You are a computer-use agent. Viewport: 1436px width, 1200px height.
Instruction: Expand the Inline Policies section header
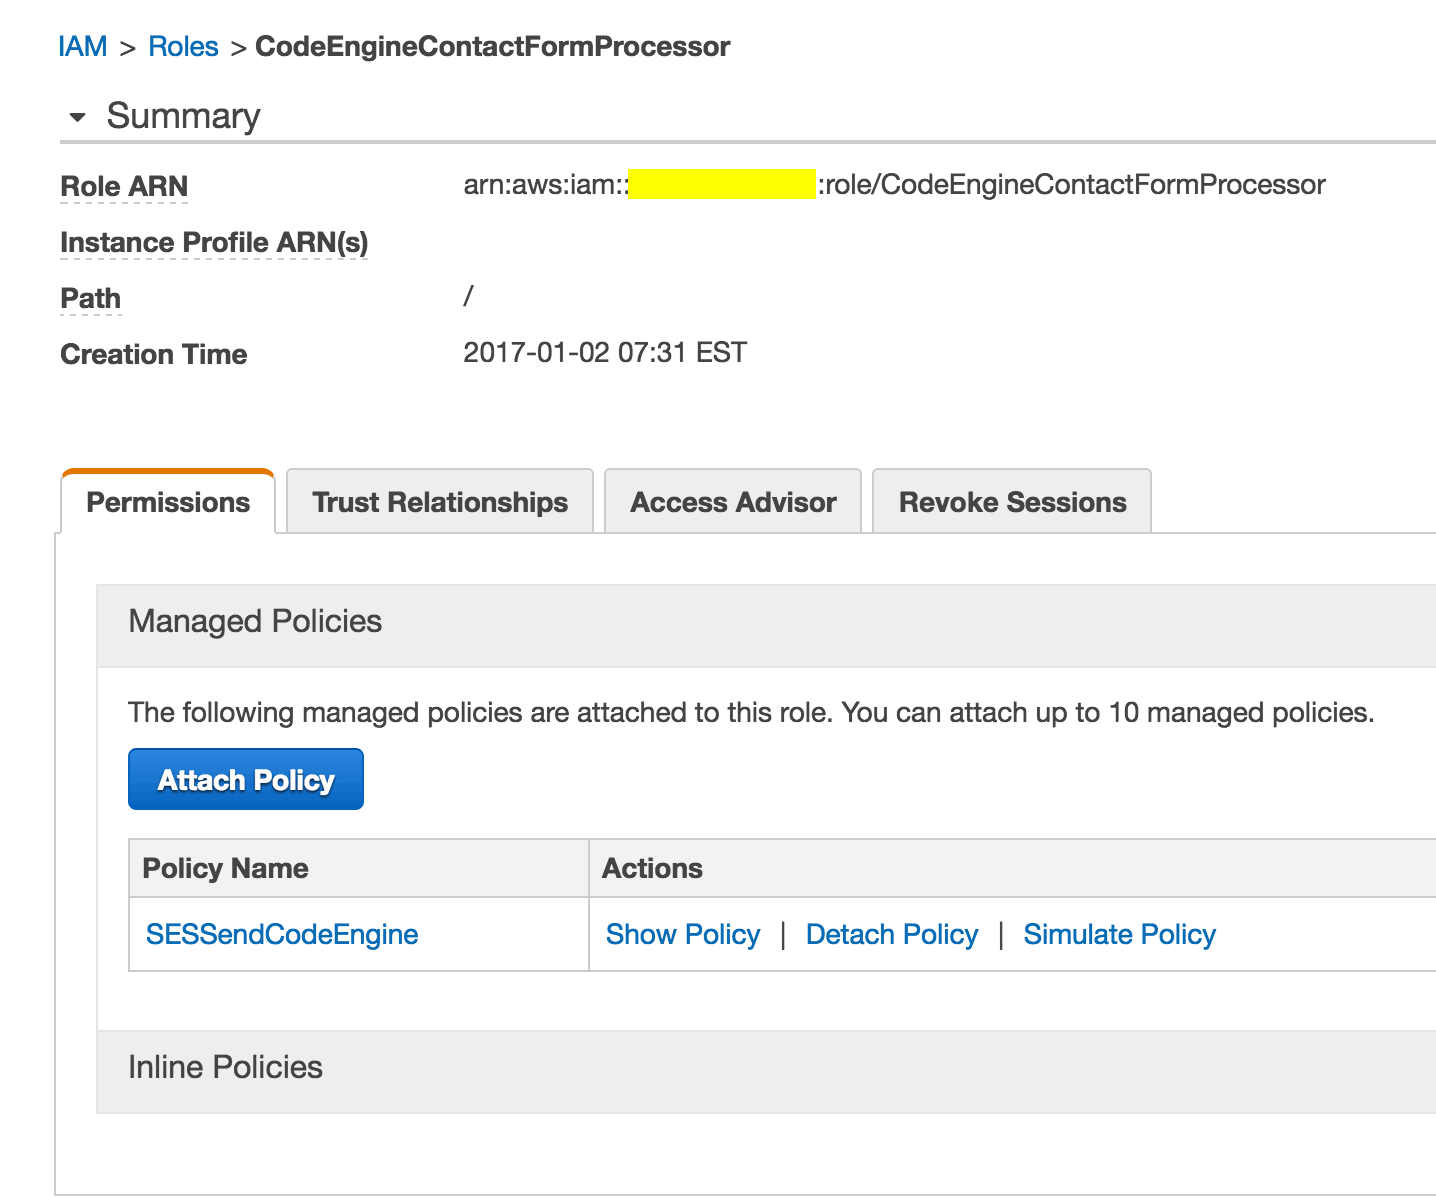[x=766, y=1072]
